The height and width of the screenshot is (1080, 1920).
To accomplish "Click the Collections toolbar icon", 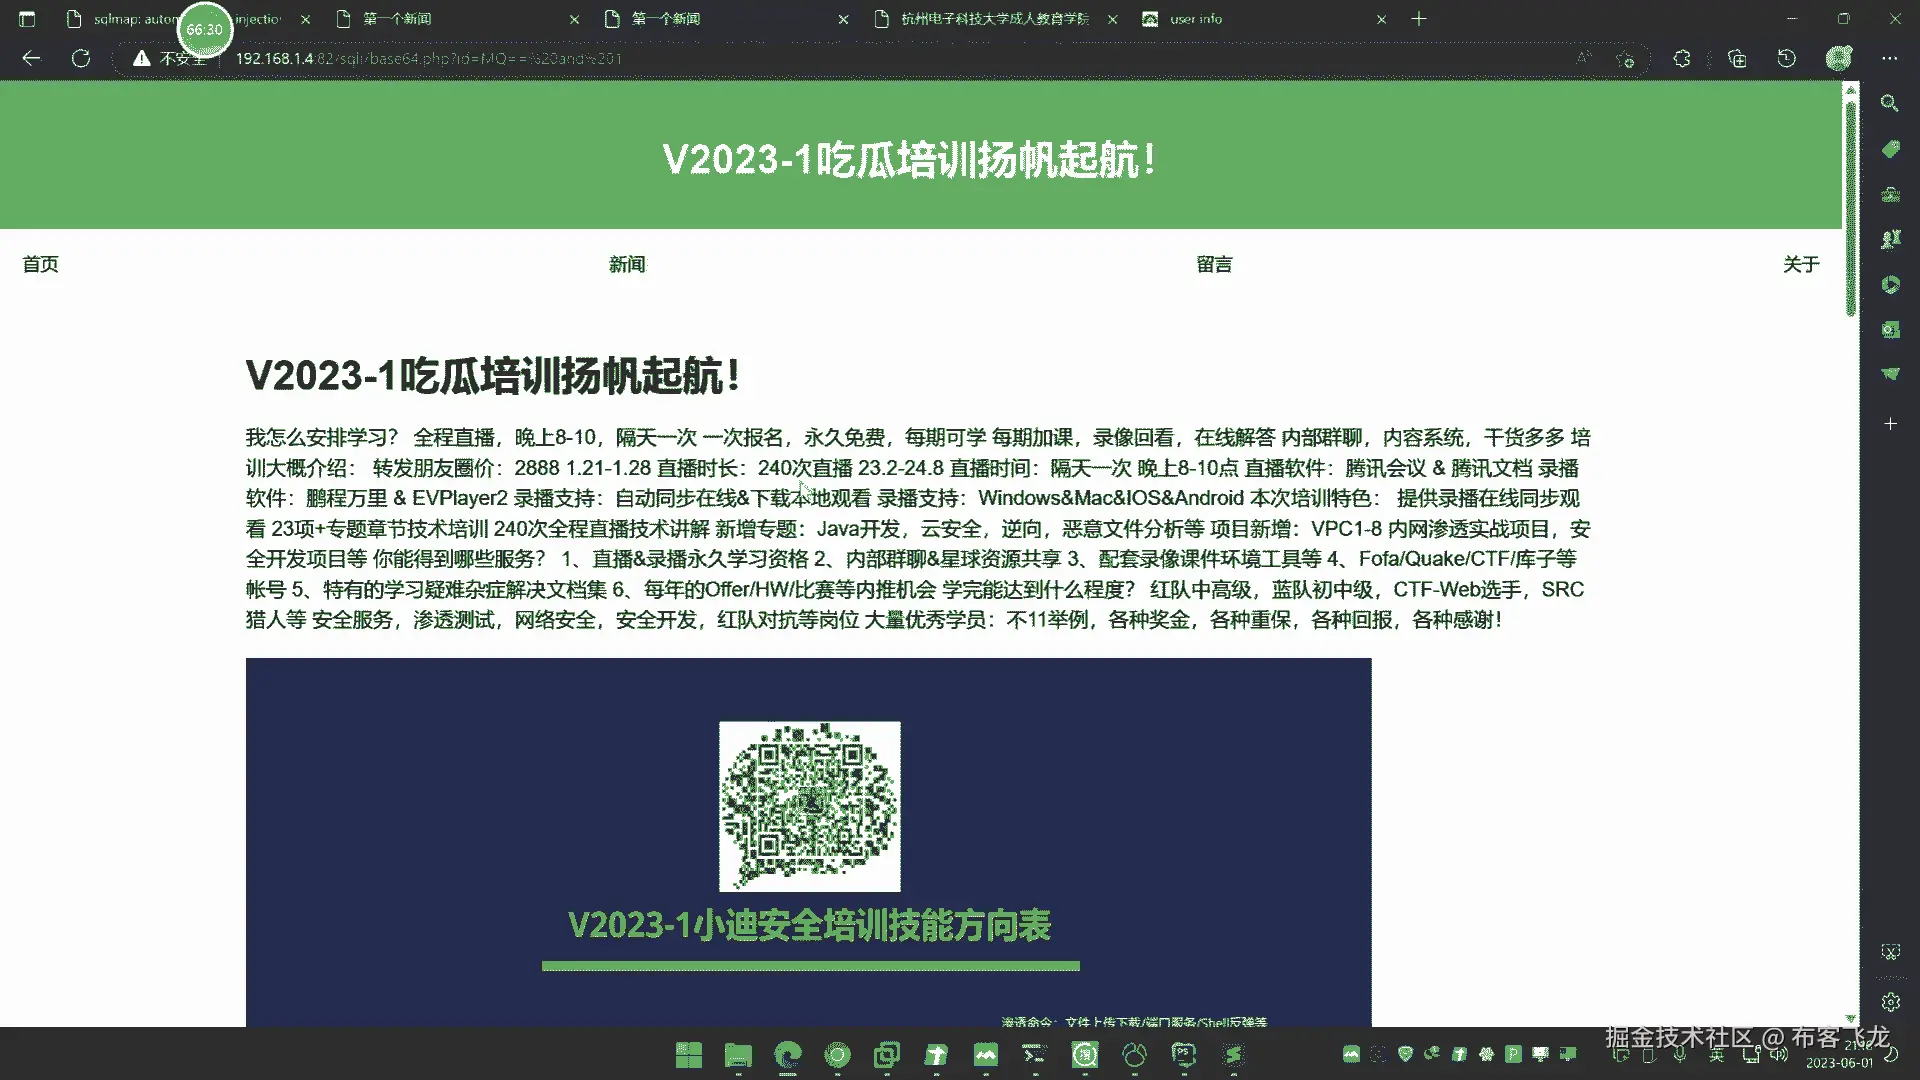I will [1737, 59].
